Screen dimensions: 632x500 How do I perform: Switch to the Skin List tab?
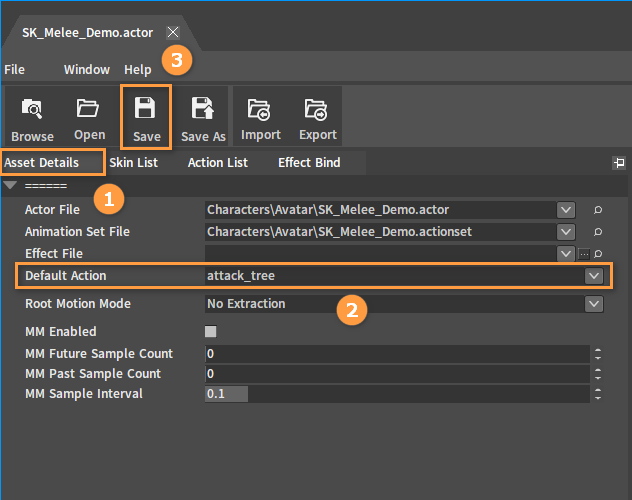pos(133,163)
